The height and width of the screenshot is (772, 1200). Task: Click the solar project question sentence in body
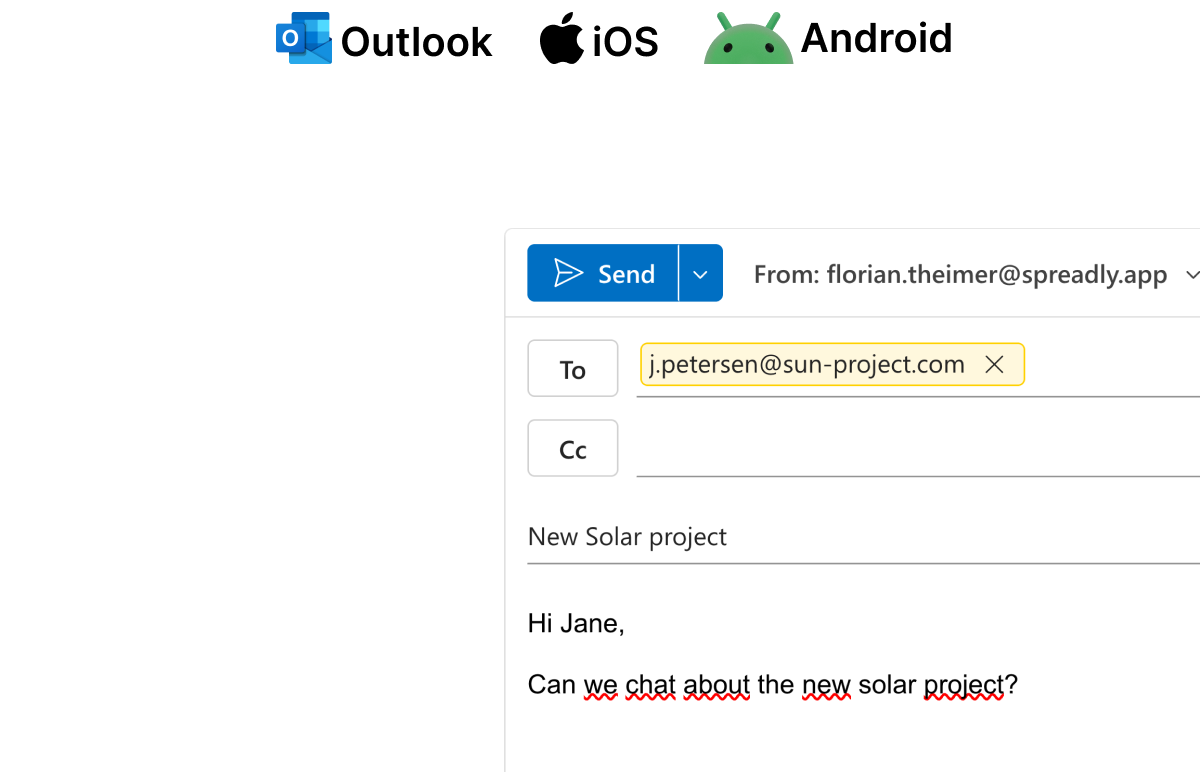tap(773, 685)
